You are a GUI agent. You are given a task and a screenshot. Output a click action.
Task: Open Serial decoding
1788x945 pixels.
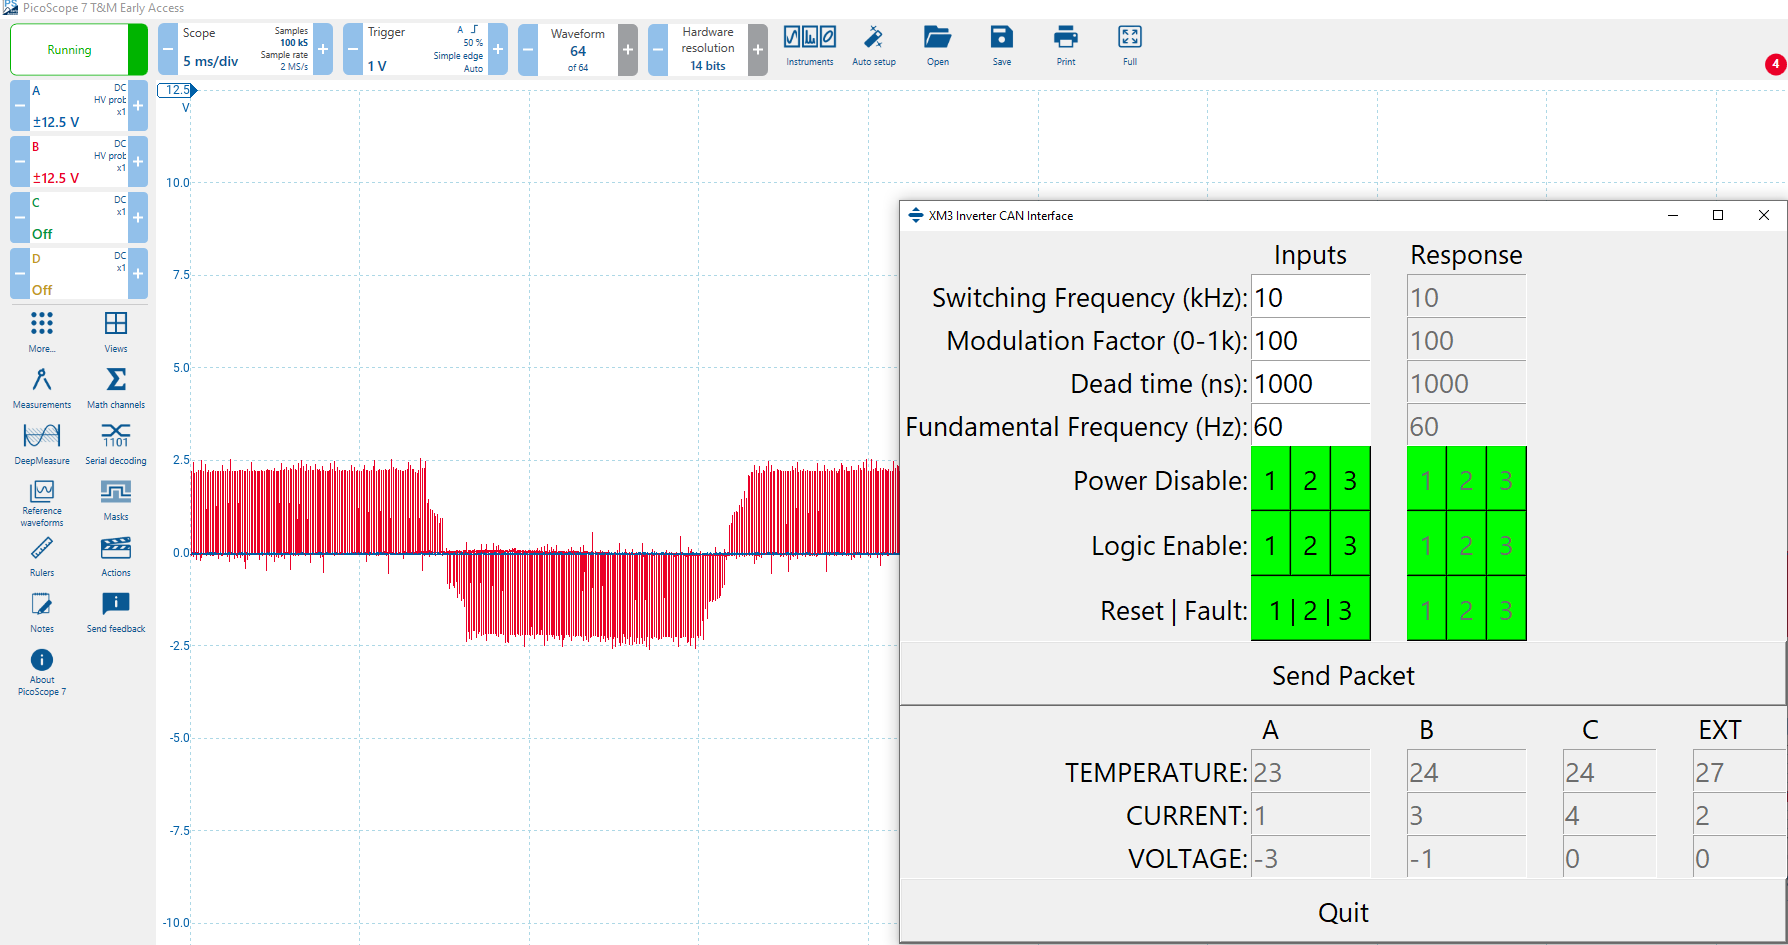(x=116, y=444)
